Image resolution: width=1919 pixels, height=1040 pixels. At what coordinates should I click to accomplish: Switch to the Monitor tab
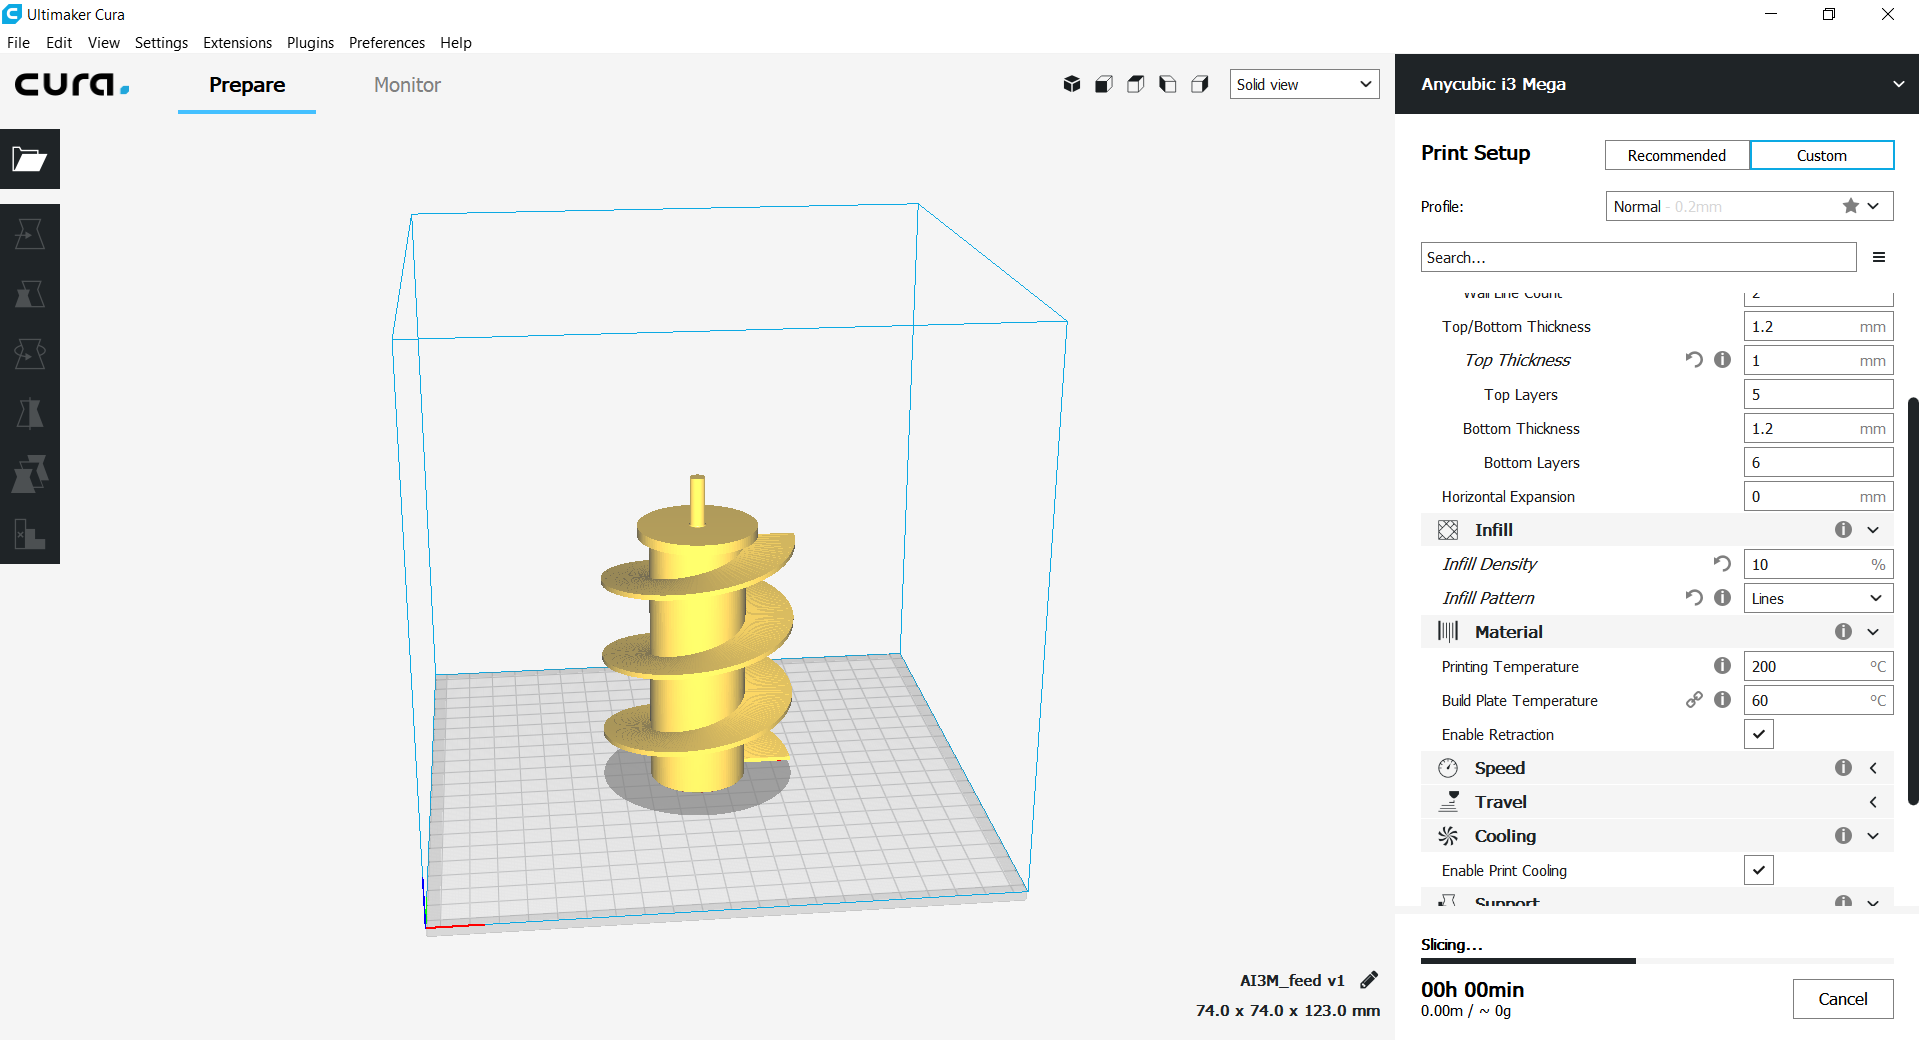point(407,85)
